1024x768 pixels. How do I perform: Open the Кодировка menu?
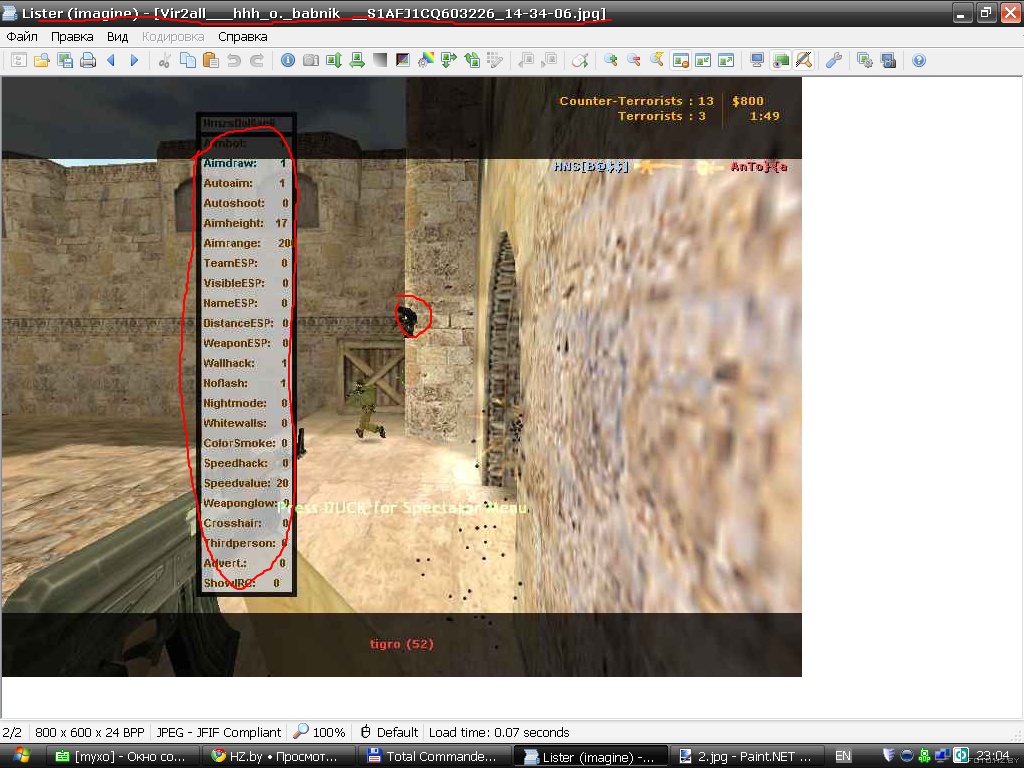pos(173,37)
